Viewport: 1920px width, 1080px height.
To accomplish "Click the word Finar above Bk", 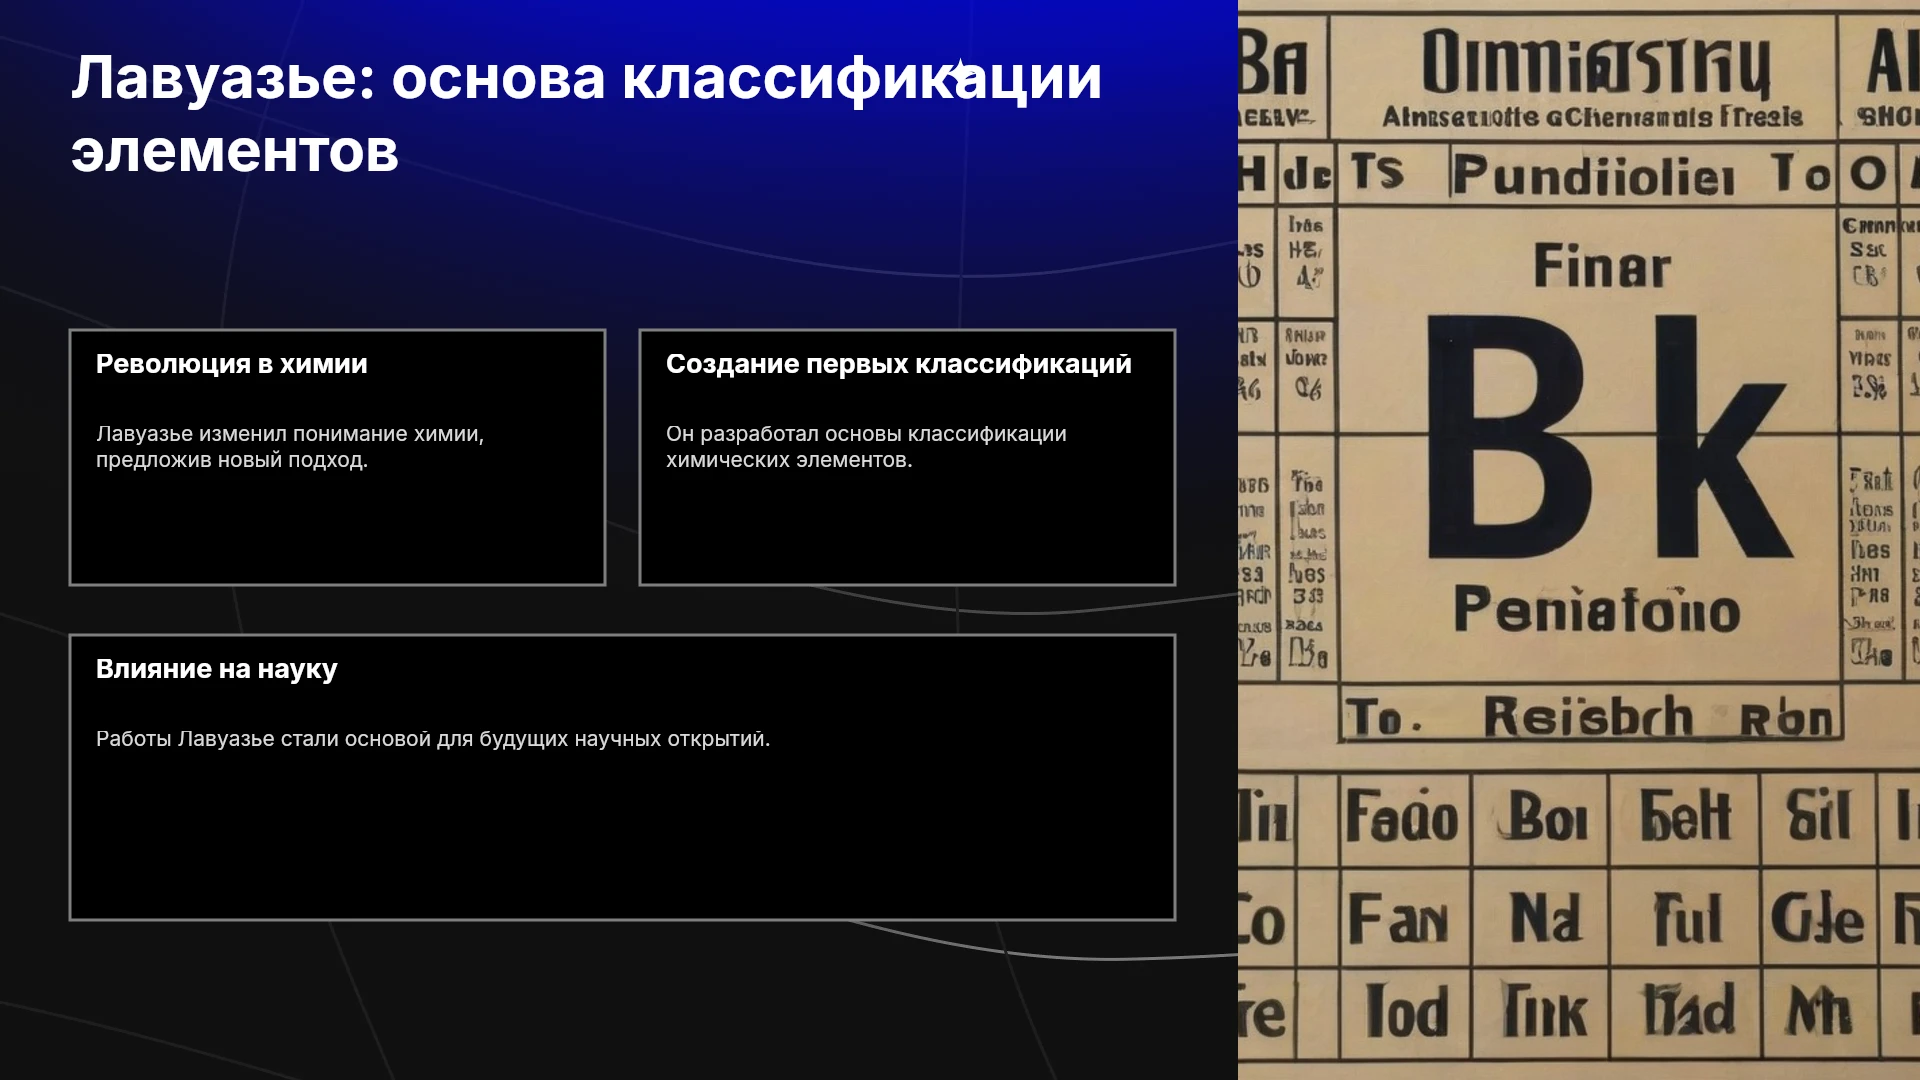I will click(x=1602, y=267).
